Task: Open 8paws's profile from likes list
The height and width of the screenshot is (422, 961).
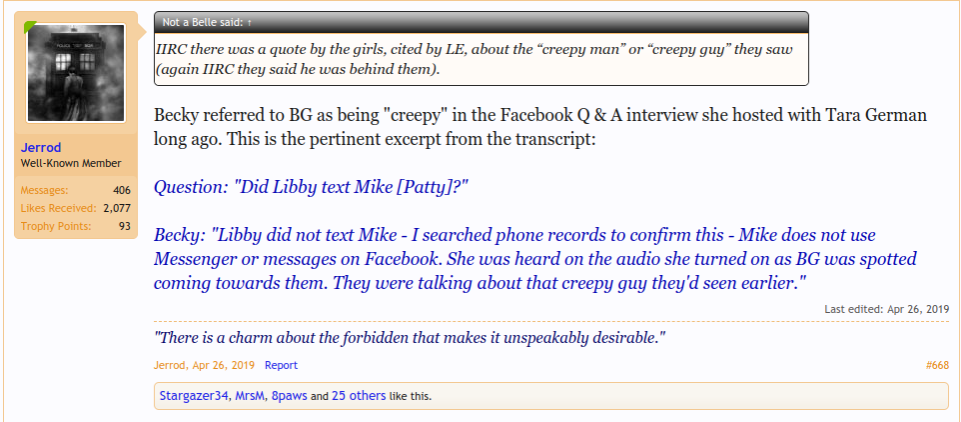Action: click(x=289, y=396)
